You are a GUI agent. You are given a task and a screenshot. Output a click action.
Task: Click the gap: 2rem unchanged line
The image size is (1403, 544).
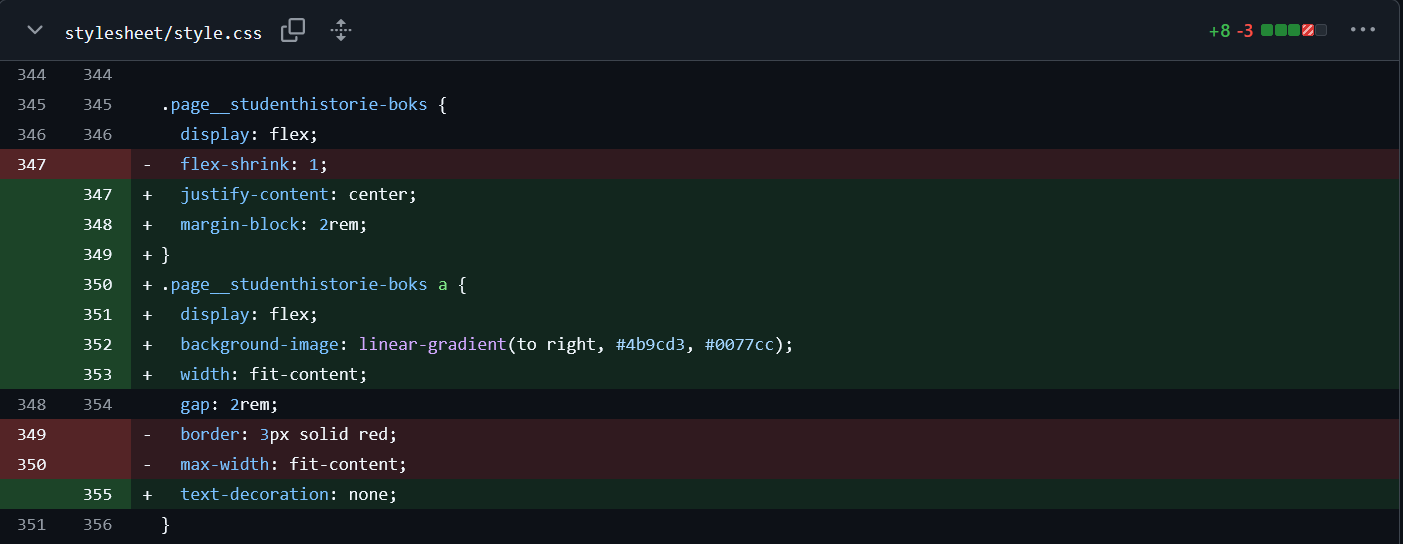point(229,405)
